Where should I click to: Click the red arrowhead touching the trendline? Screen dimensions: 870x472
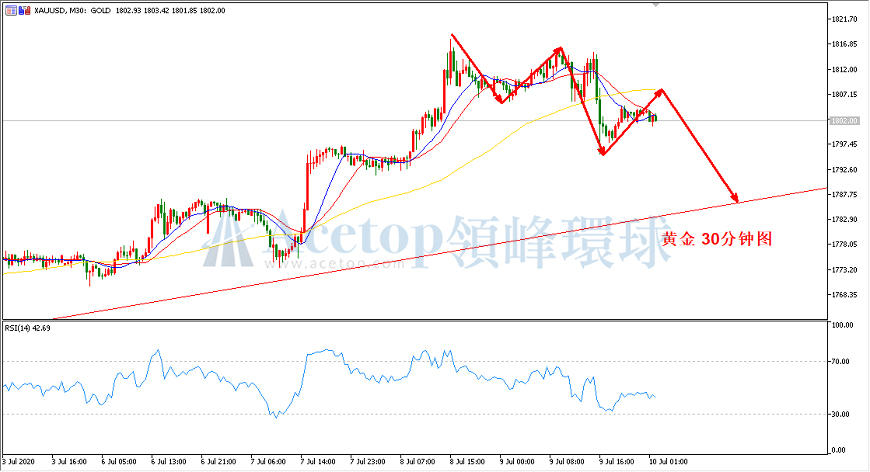735,197
